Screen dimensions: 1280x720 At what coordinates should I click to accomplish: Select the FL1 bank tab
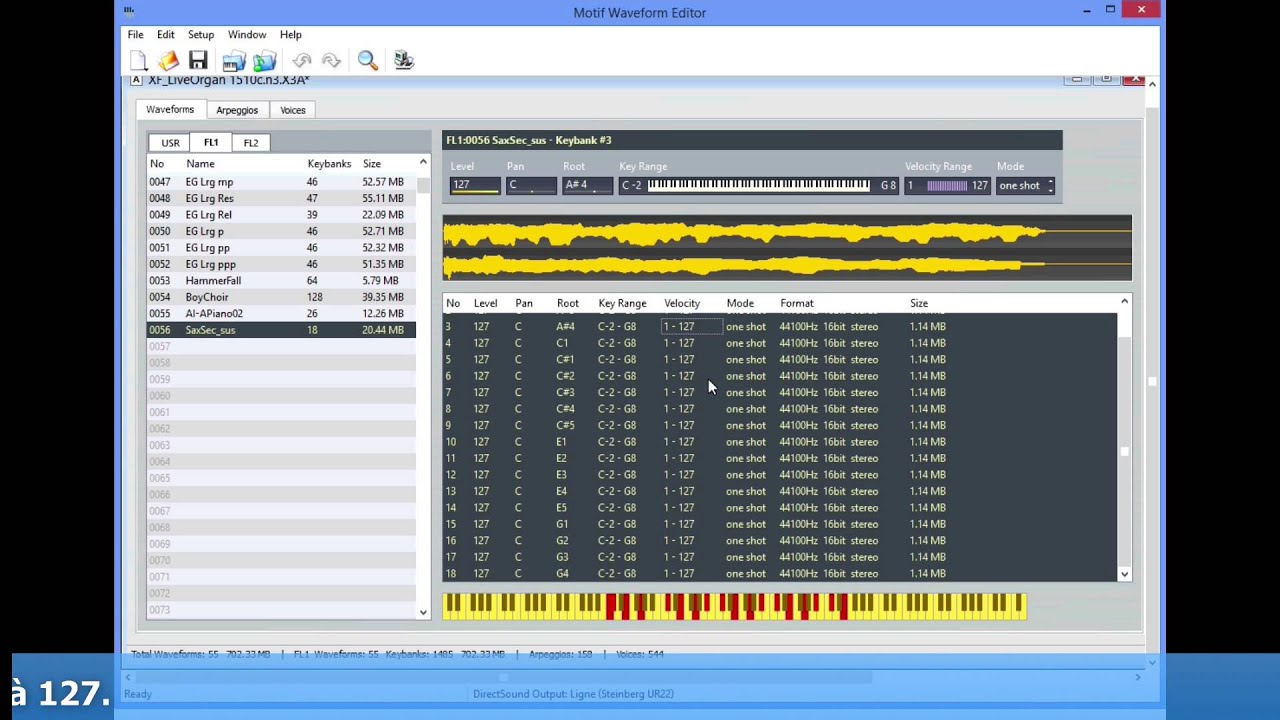[x=211, y=142]
